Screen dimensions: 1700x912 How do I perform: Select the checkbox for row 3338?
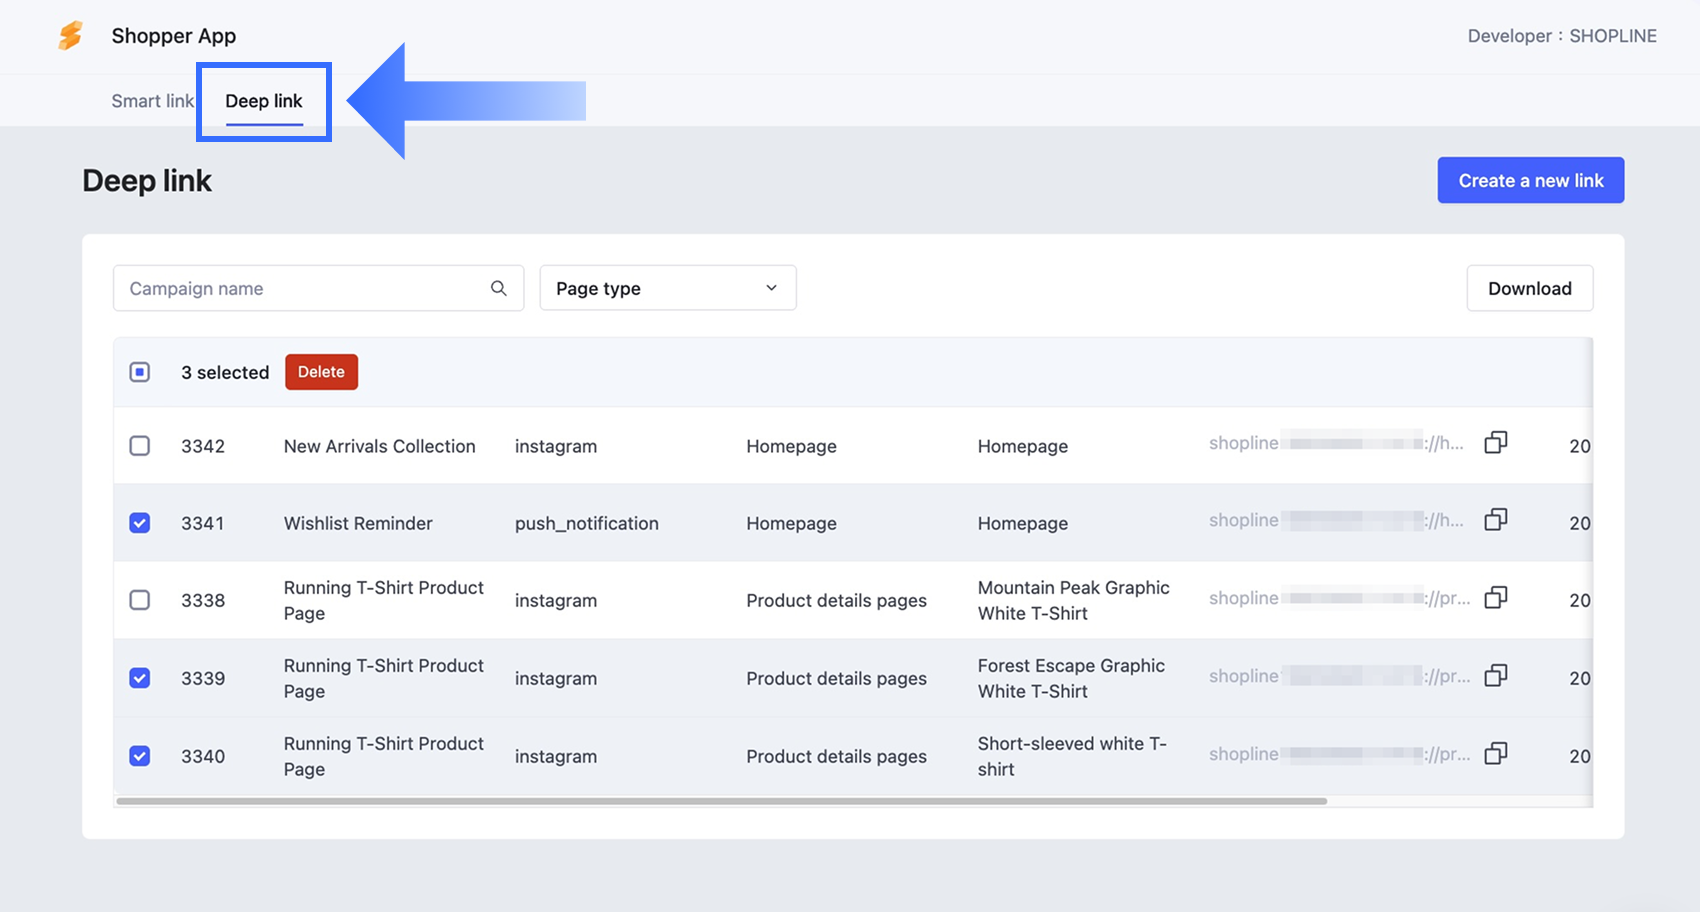point(140,600)
